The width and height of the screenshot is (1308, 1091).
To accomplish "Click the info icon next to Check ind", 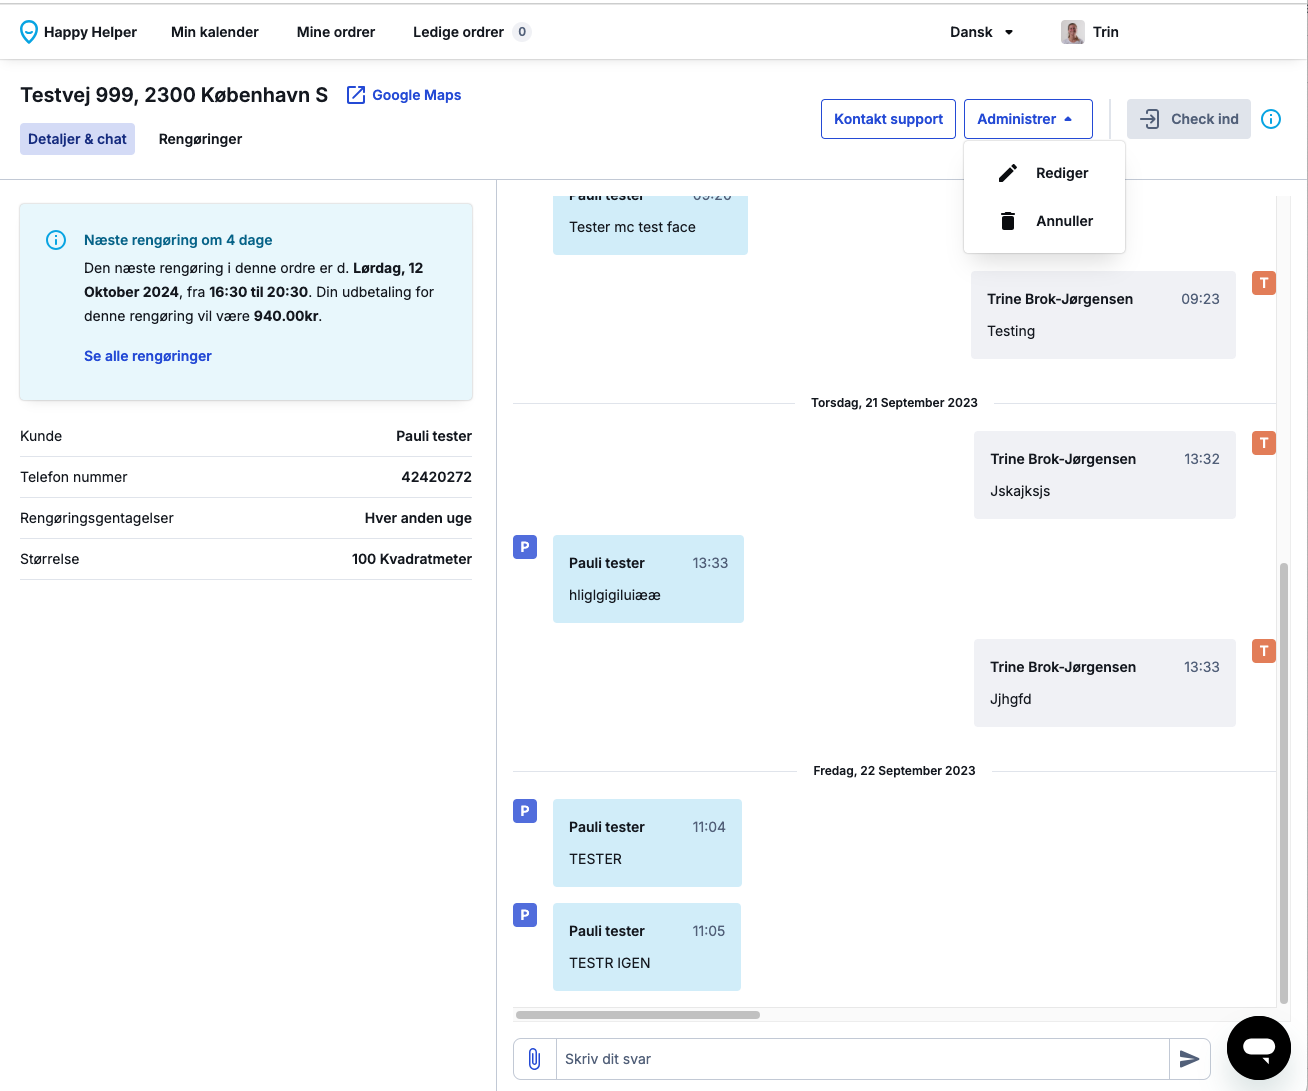I will click(1271, 119).
